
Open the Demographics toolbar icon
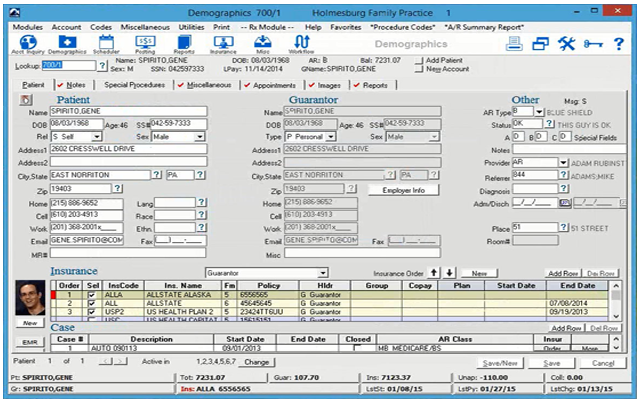pos(67,44)
